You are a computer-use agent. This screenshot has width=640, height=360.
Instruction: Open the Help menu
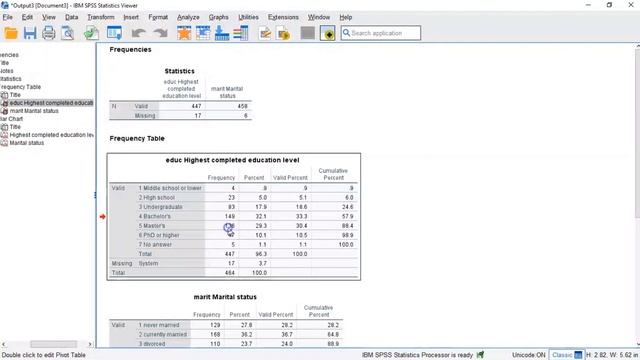point(345,17)
